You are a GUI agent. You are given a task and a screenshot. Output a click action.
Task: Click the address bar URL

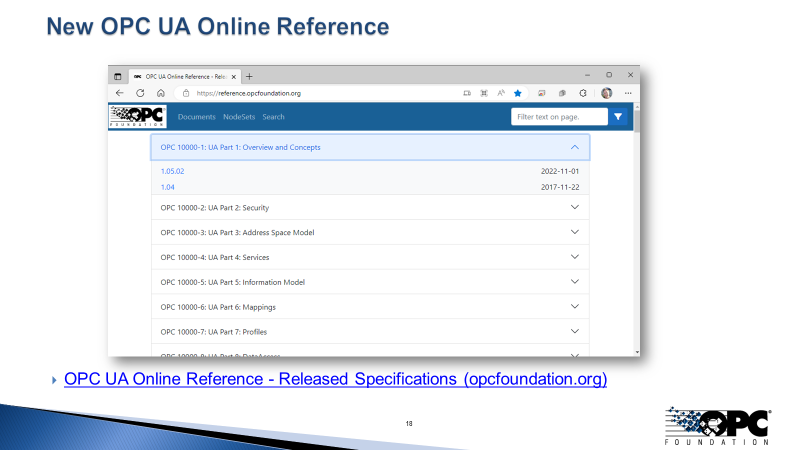(248, 93)
